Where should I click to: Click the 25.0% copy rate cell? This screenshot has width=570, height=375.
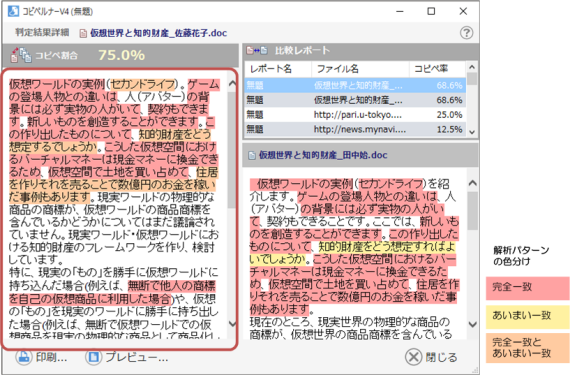[x=449, y=115]
